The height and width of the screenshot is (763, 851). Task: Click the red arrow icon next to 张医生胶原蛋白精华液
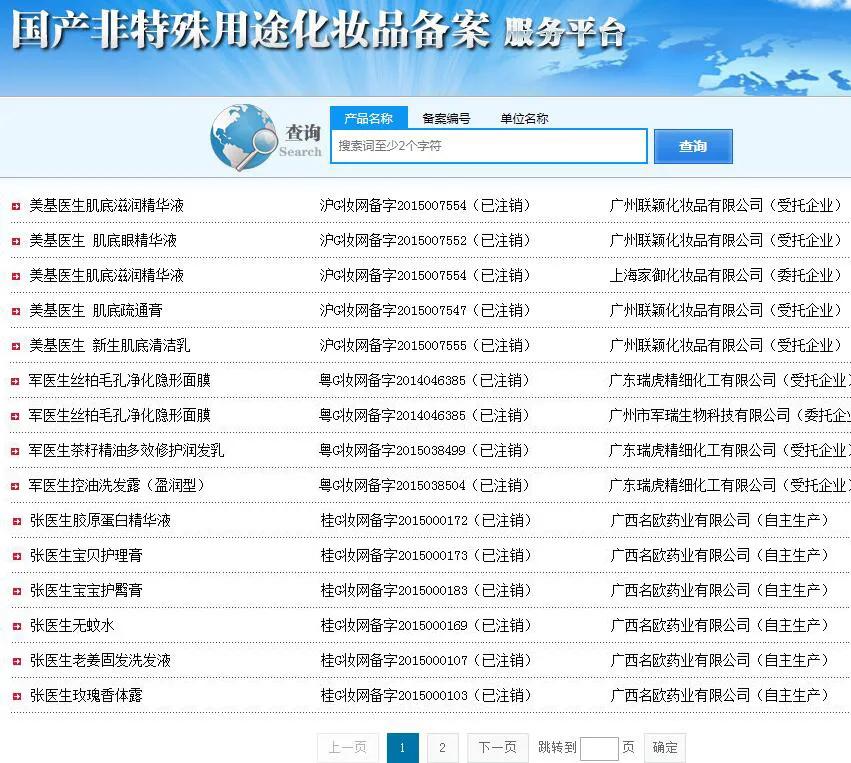pos(14,520)
